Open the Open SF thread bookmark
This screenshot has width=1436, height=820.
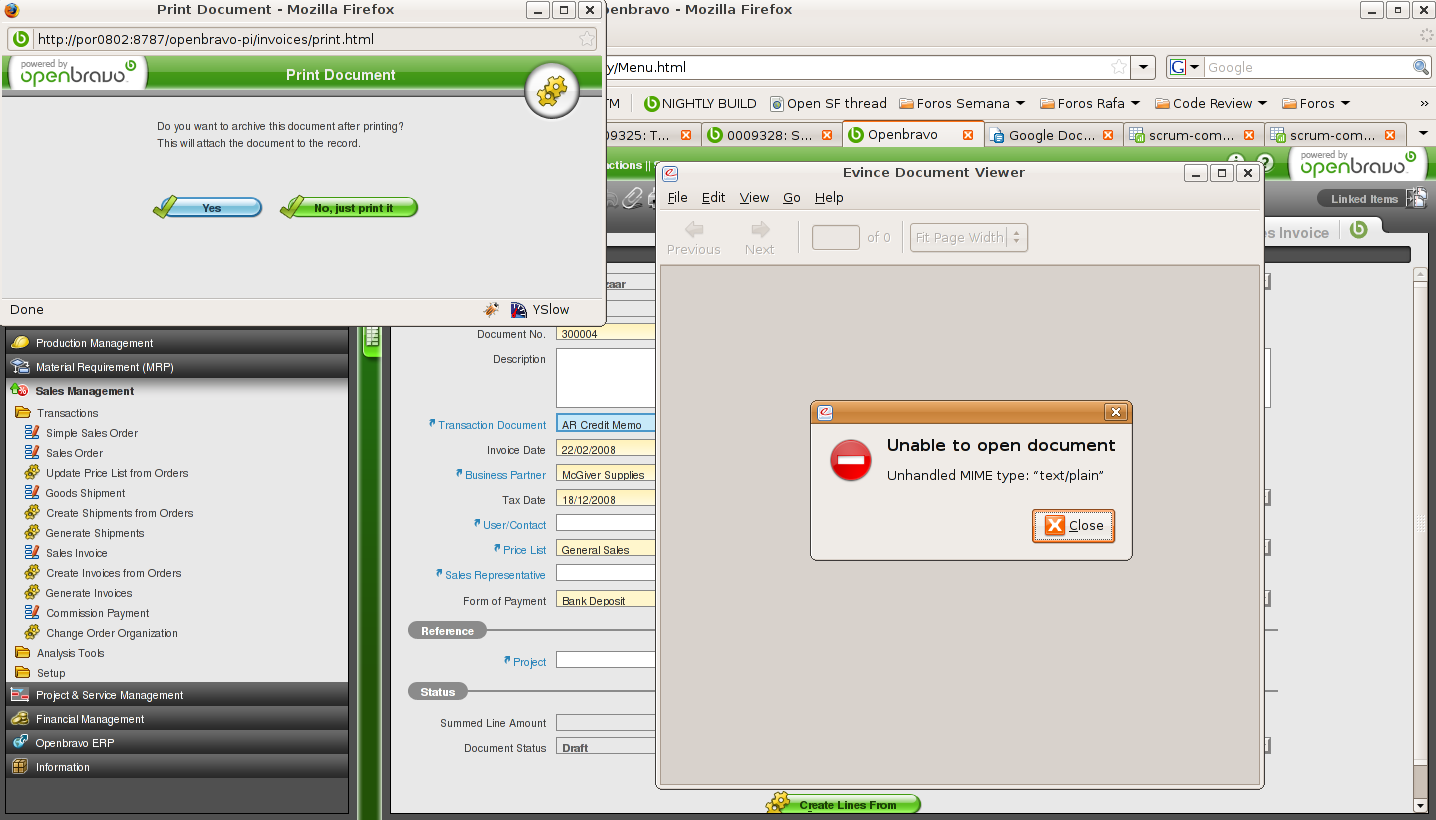click(x=828, y=103)
